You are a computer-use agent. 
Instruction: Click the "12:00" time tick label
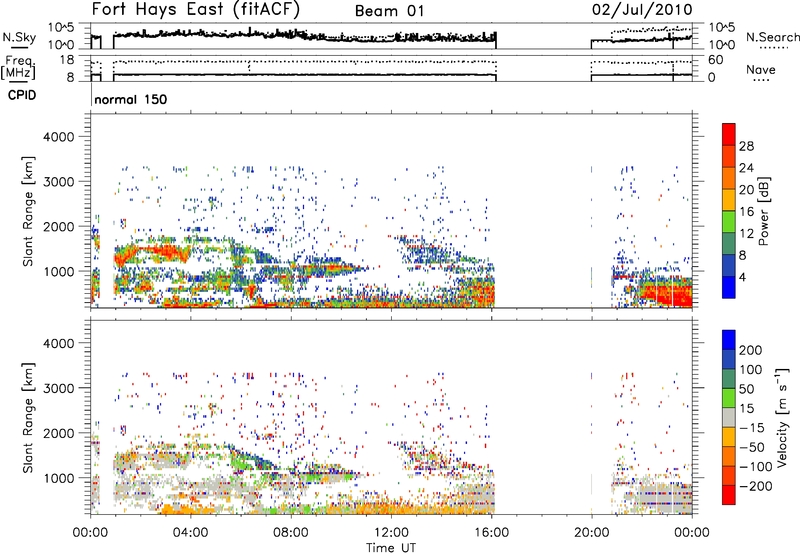(x=391, y=533)
